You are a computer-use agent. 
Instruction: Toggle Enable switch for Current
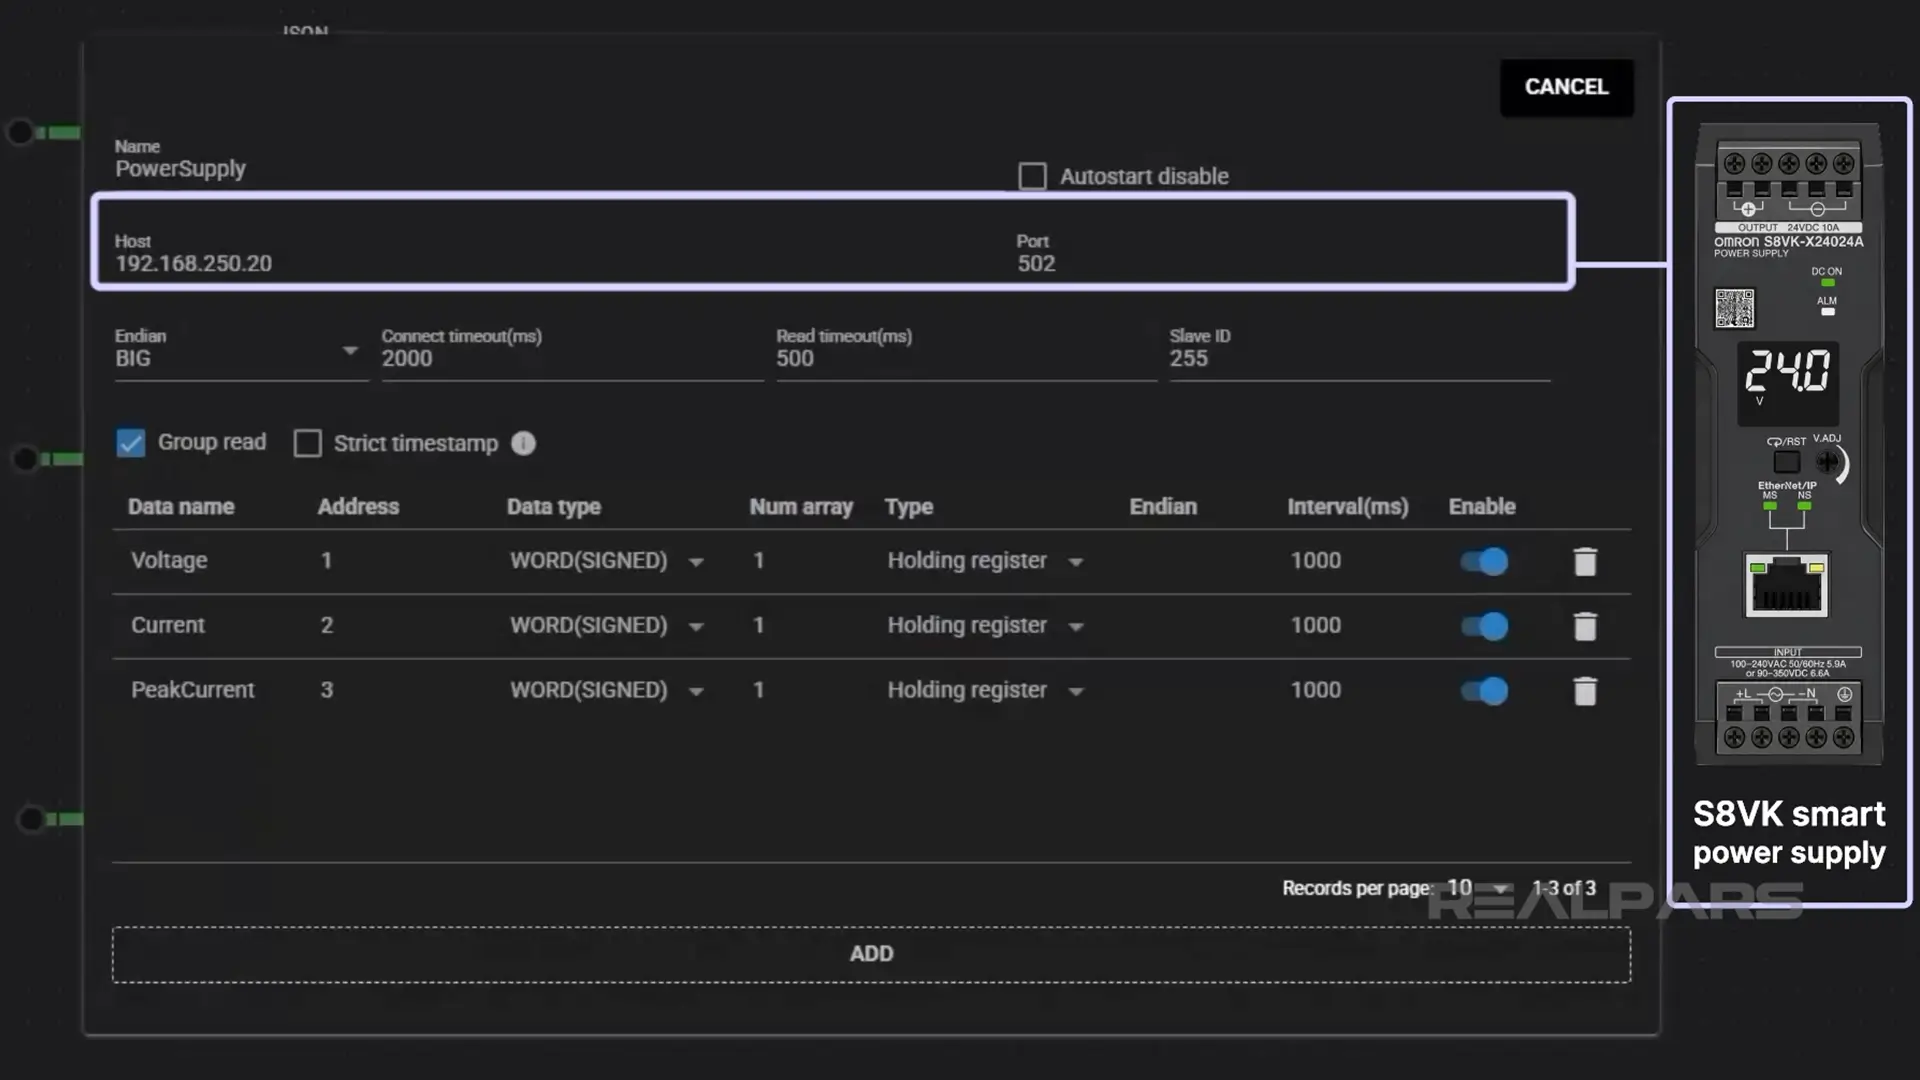(x=1484, y=626)
